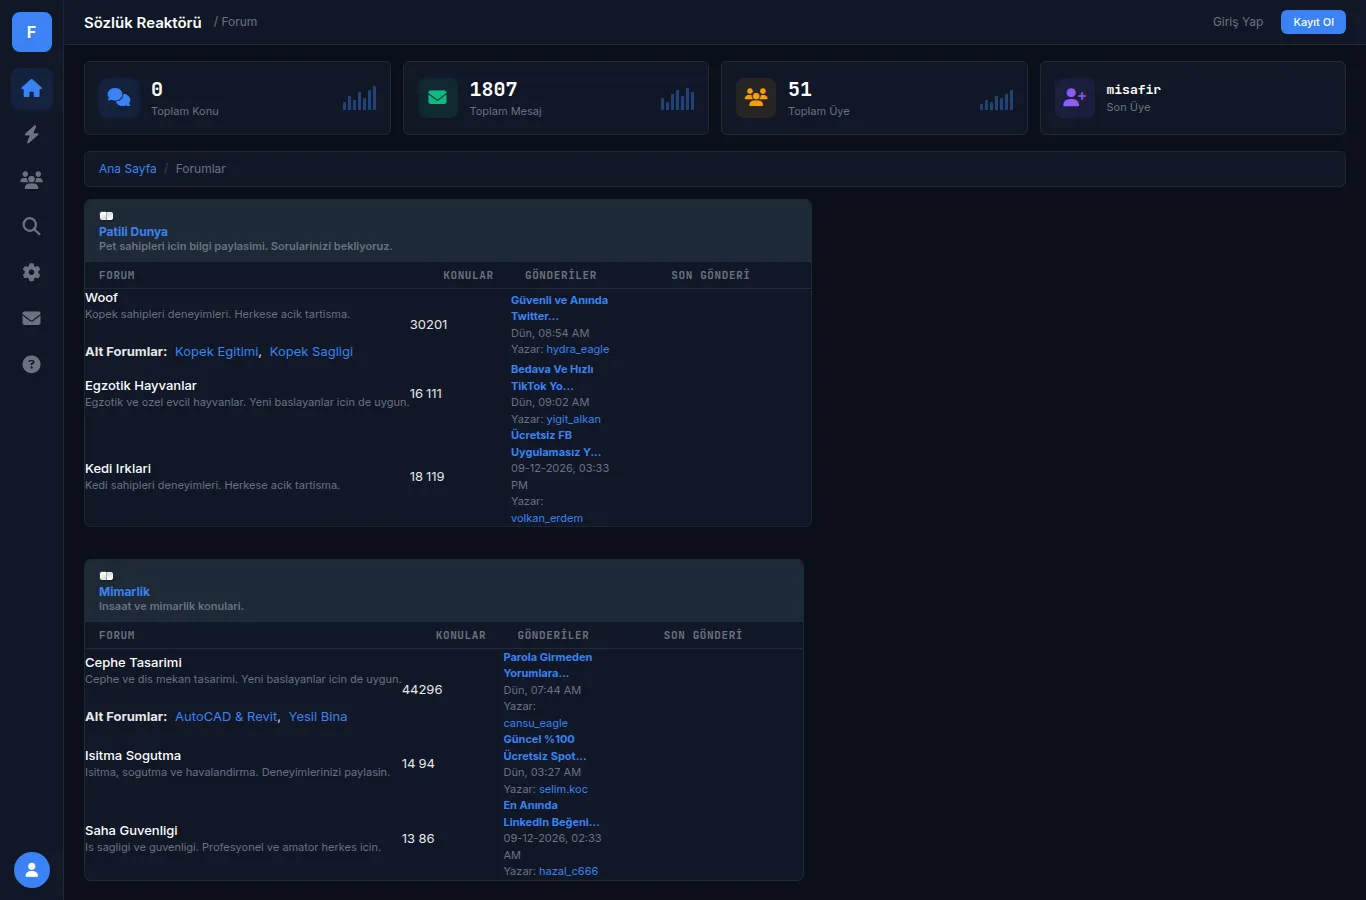This screenshot has height=900, width=1366.
Task: Open the AutoCAD & Revit subforum
Action: [226, 717]
